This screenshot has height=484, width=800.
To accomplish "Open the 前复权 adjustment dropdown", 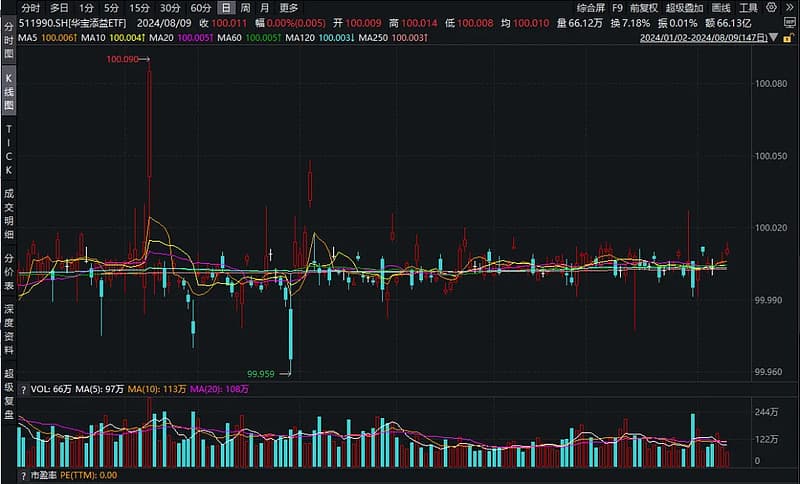I will pyautogui.click(x=644, y=8).
